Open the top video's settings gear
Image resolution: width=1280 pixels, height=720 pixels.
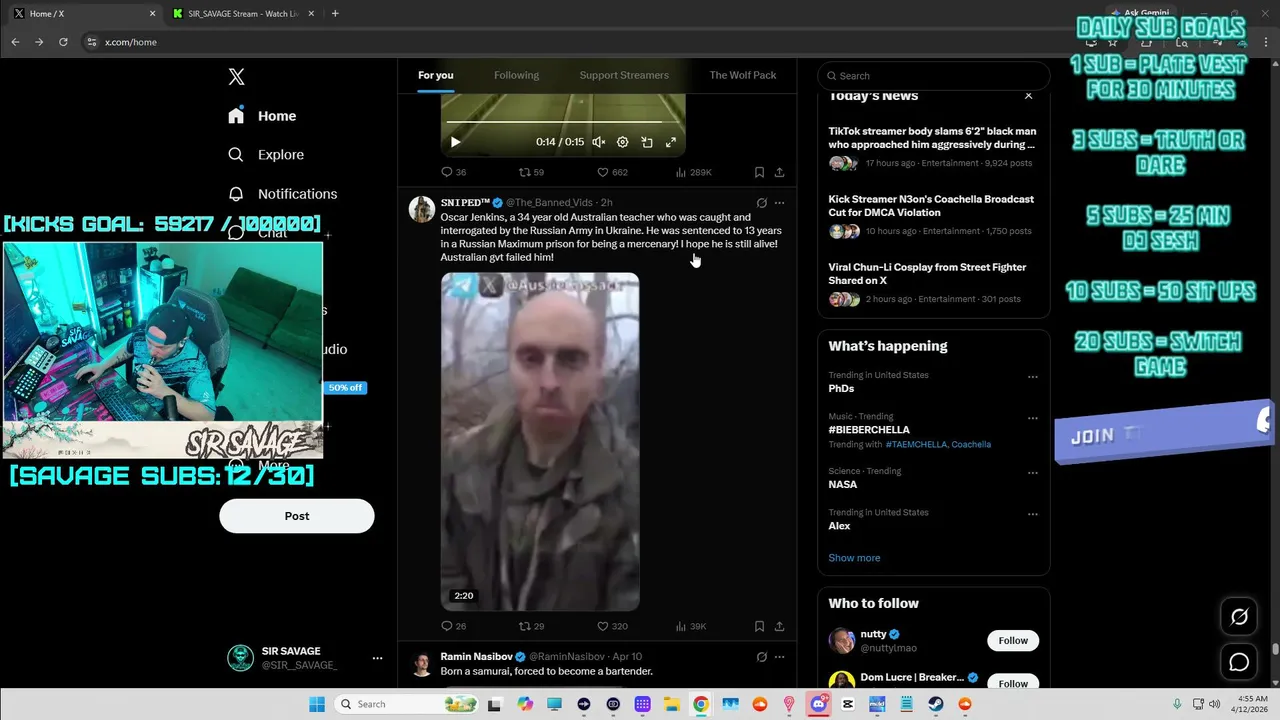622,142
